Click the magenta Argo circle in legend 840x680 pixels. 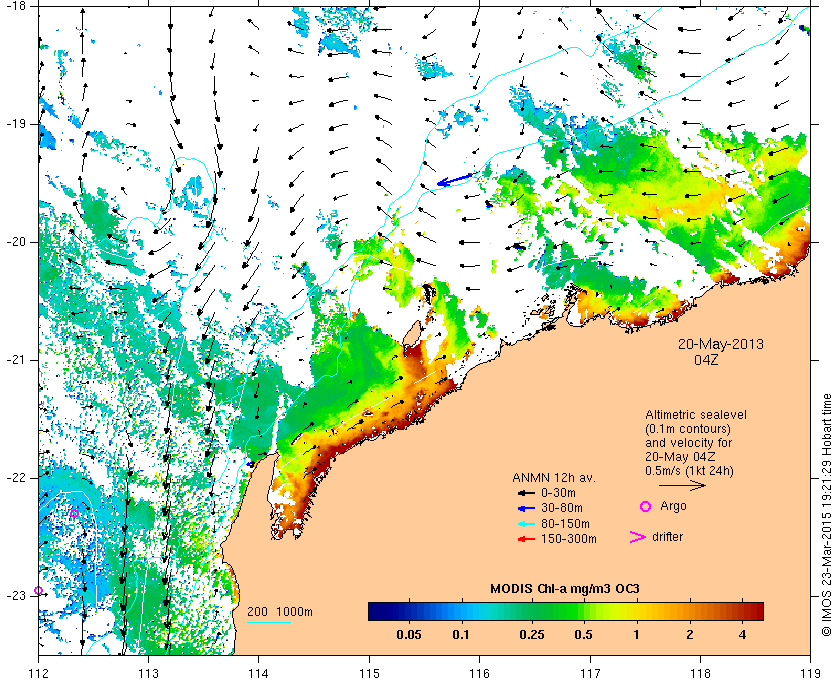pos(646,506)
